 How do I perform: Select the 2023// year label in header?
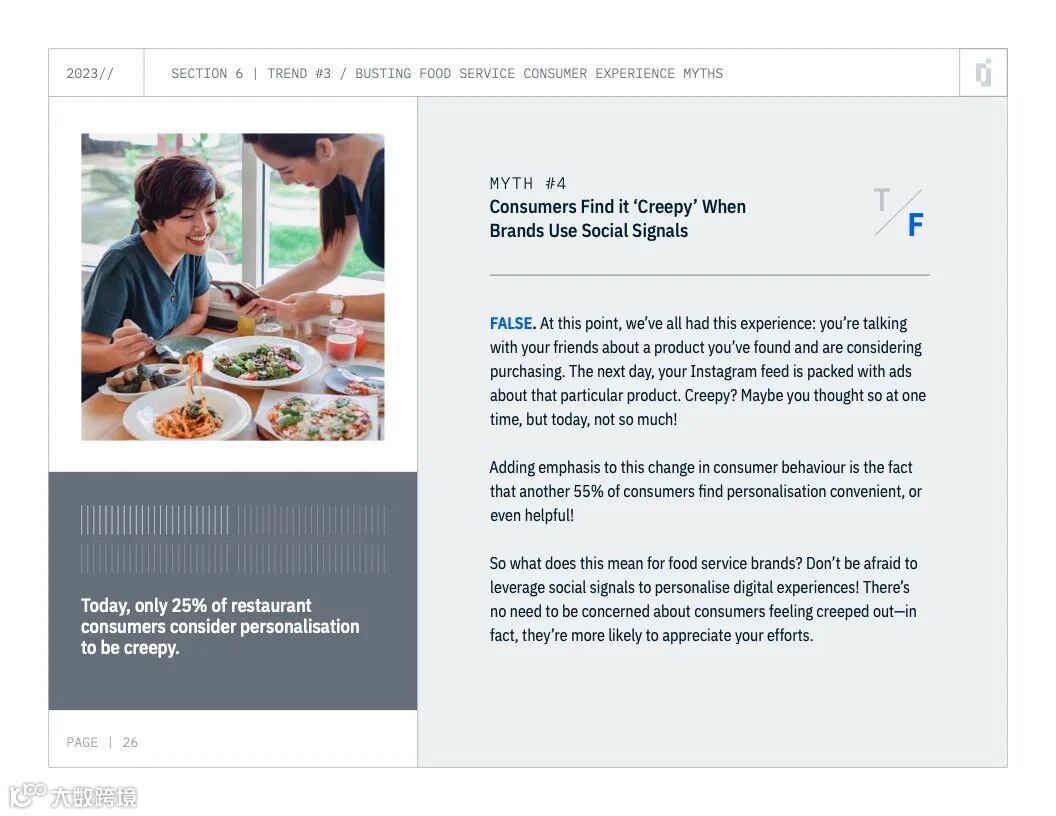[90, 73]
